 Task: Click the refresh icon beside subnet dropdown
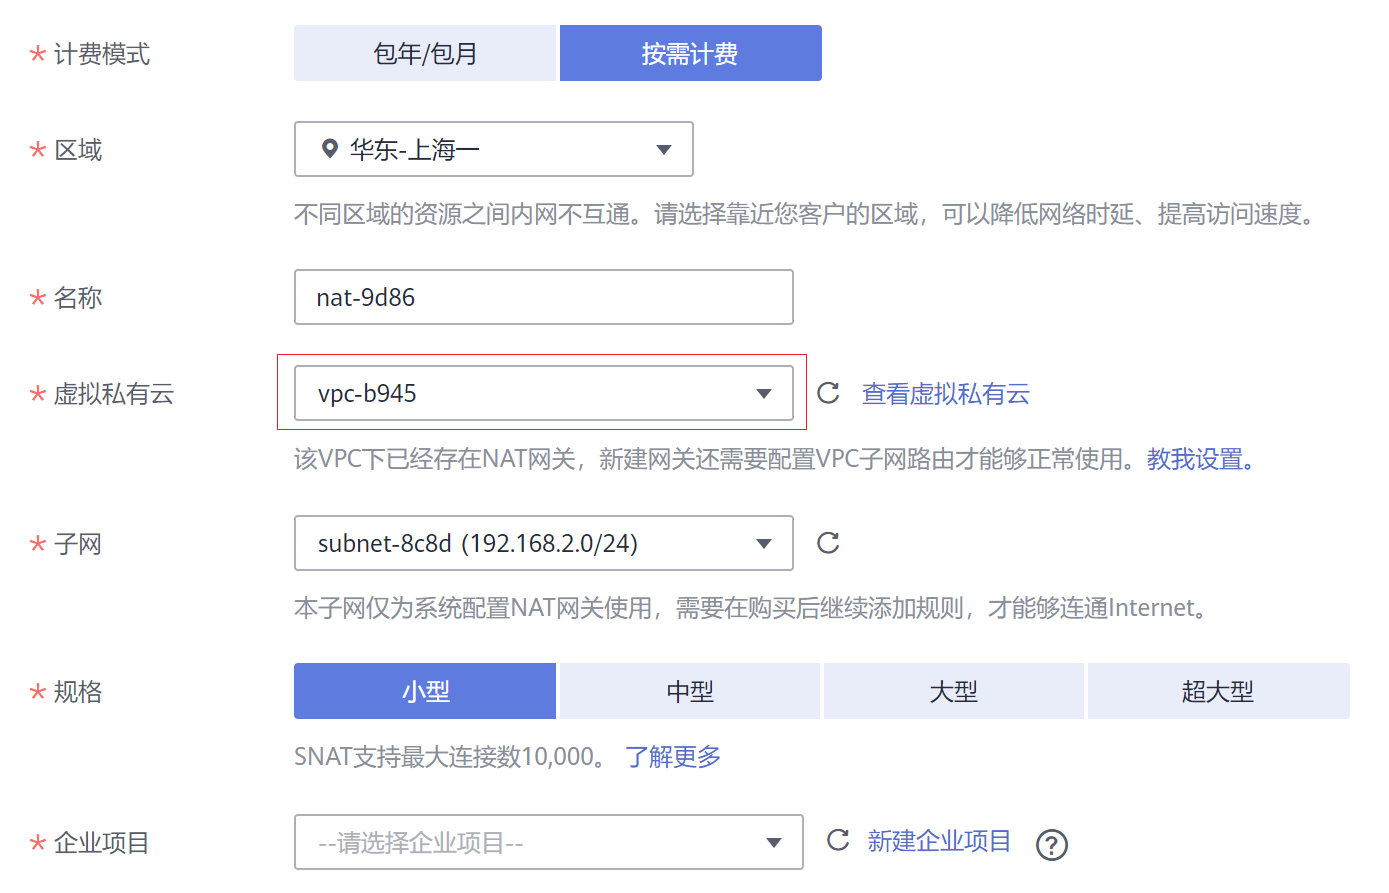coord(828,543)
